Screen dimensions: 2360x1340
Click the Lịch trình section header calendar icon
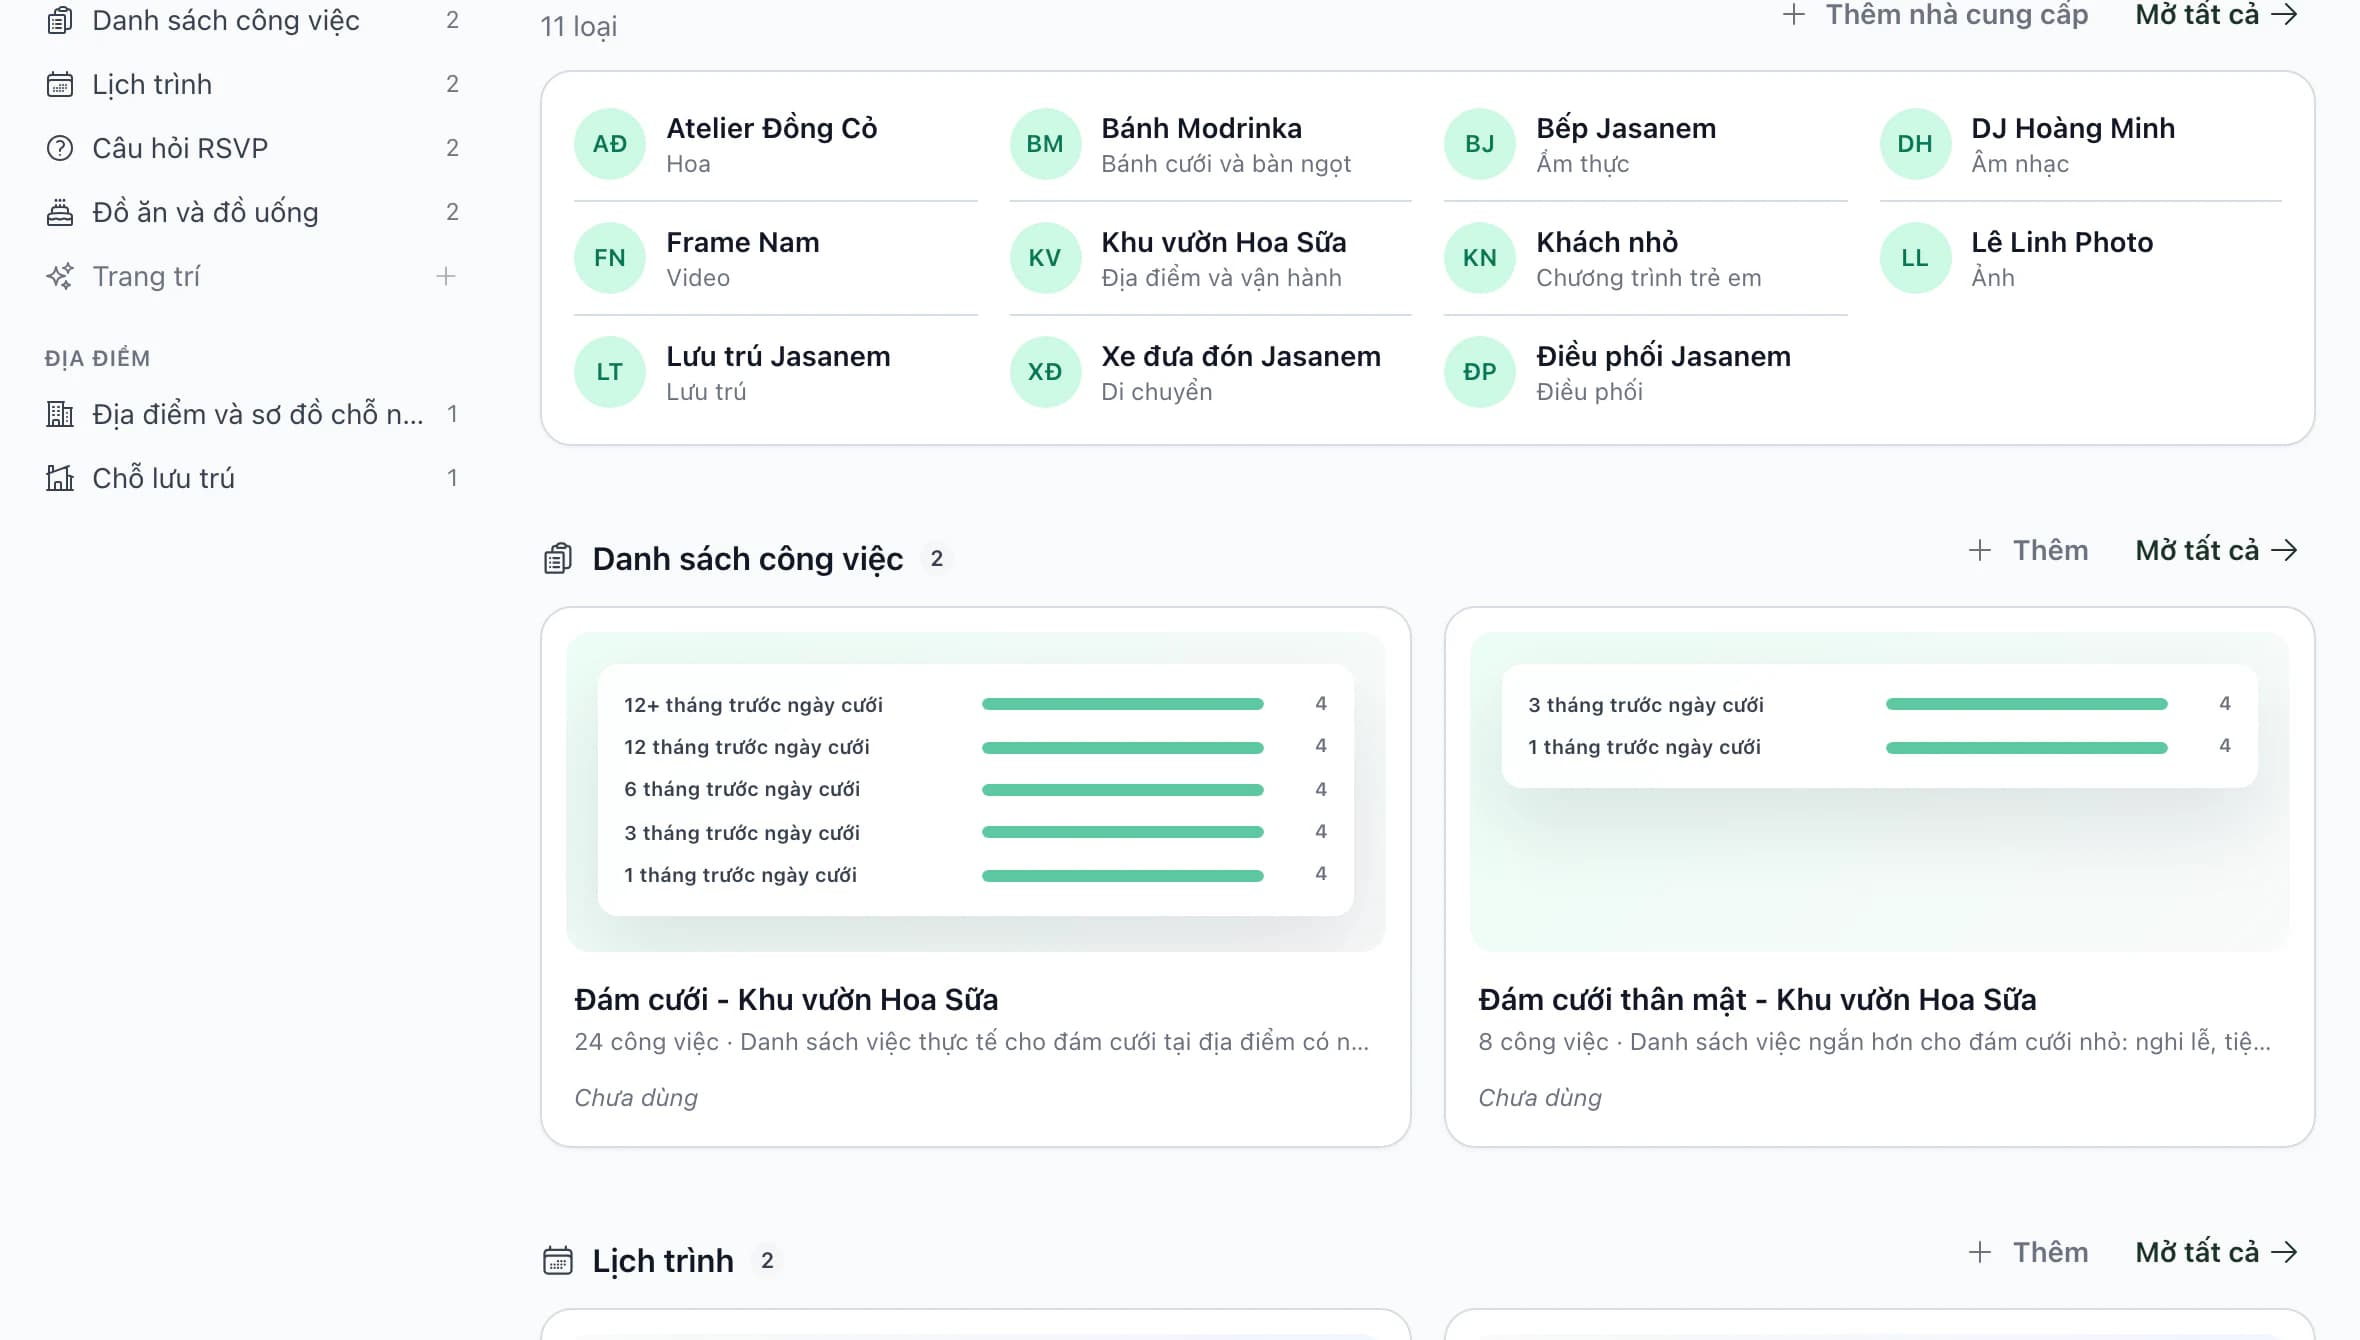coord(558,1260)
